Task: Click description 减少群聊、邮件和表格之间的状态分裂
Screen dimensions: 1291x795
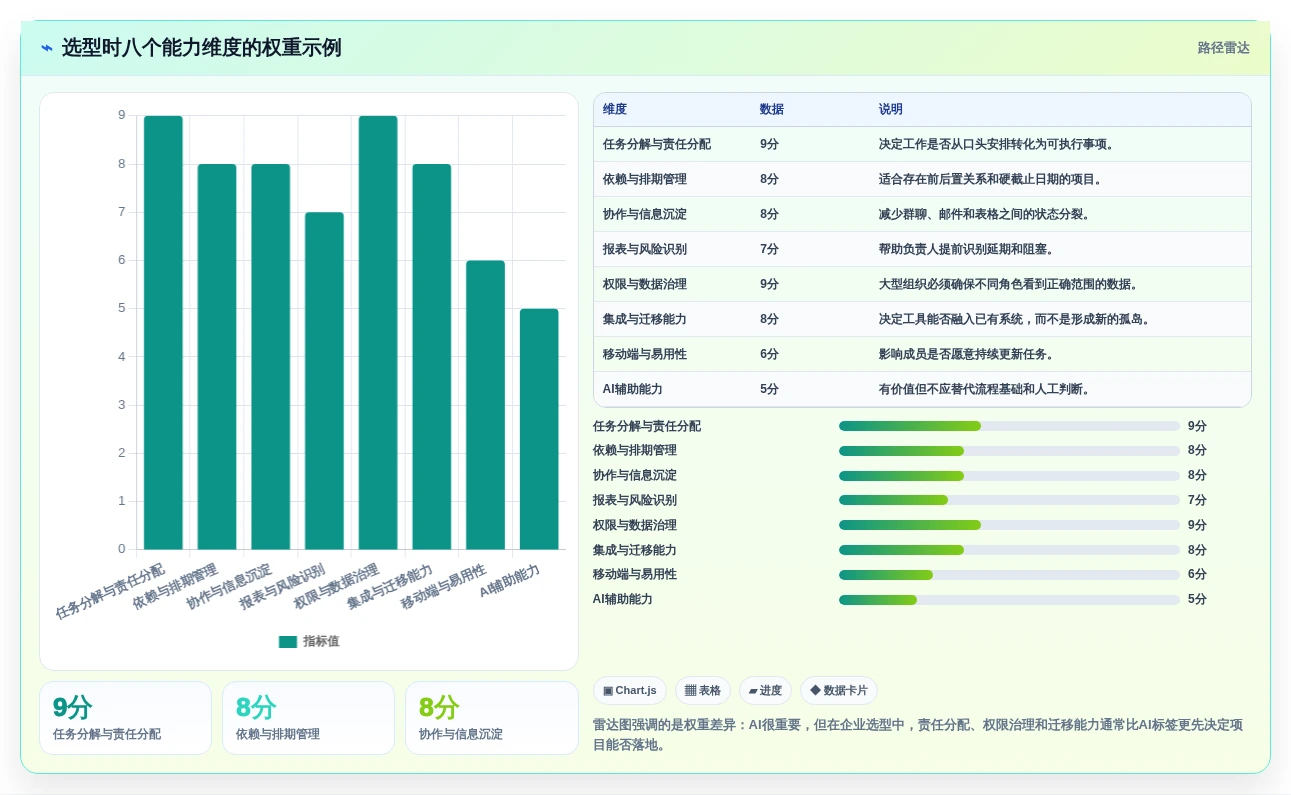Action: pyautogui.click(x=984, y=214)
